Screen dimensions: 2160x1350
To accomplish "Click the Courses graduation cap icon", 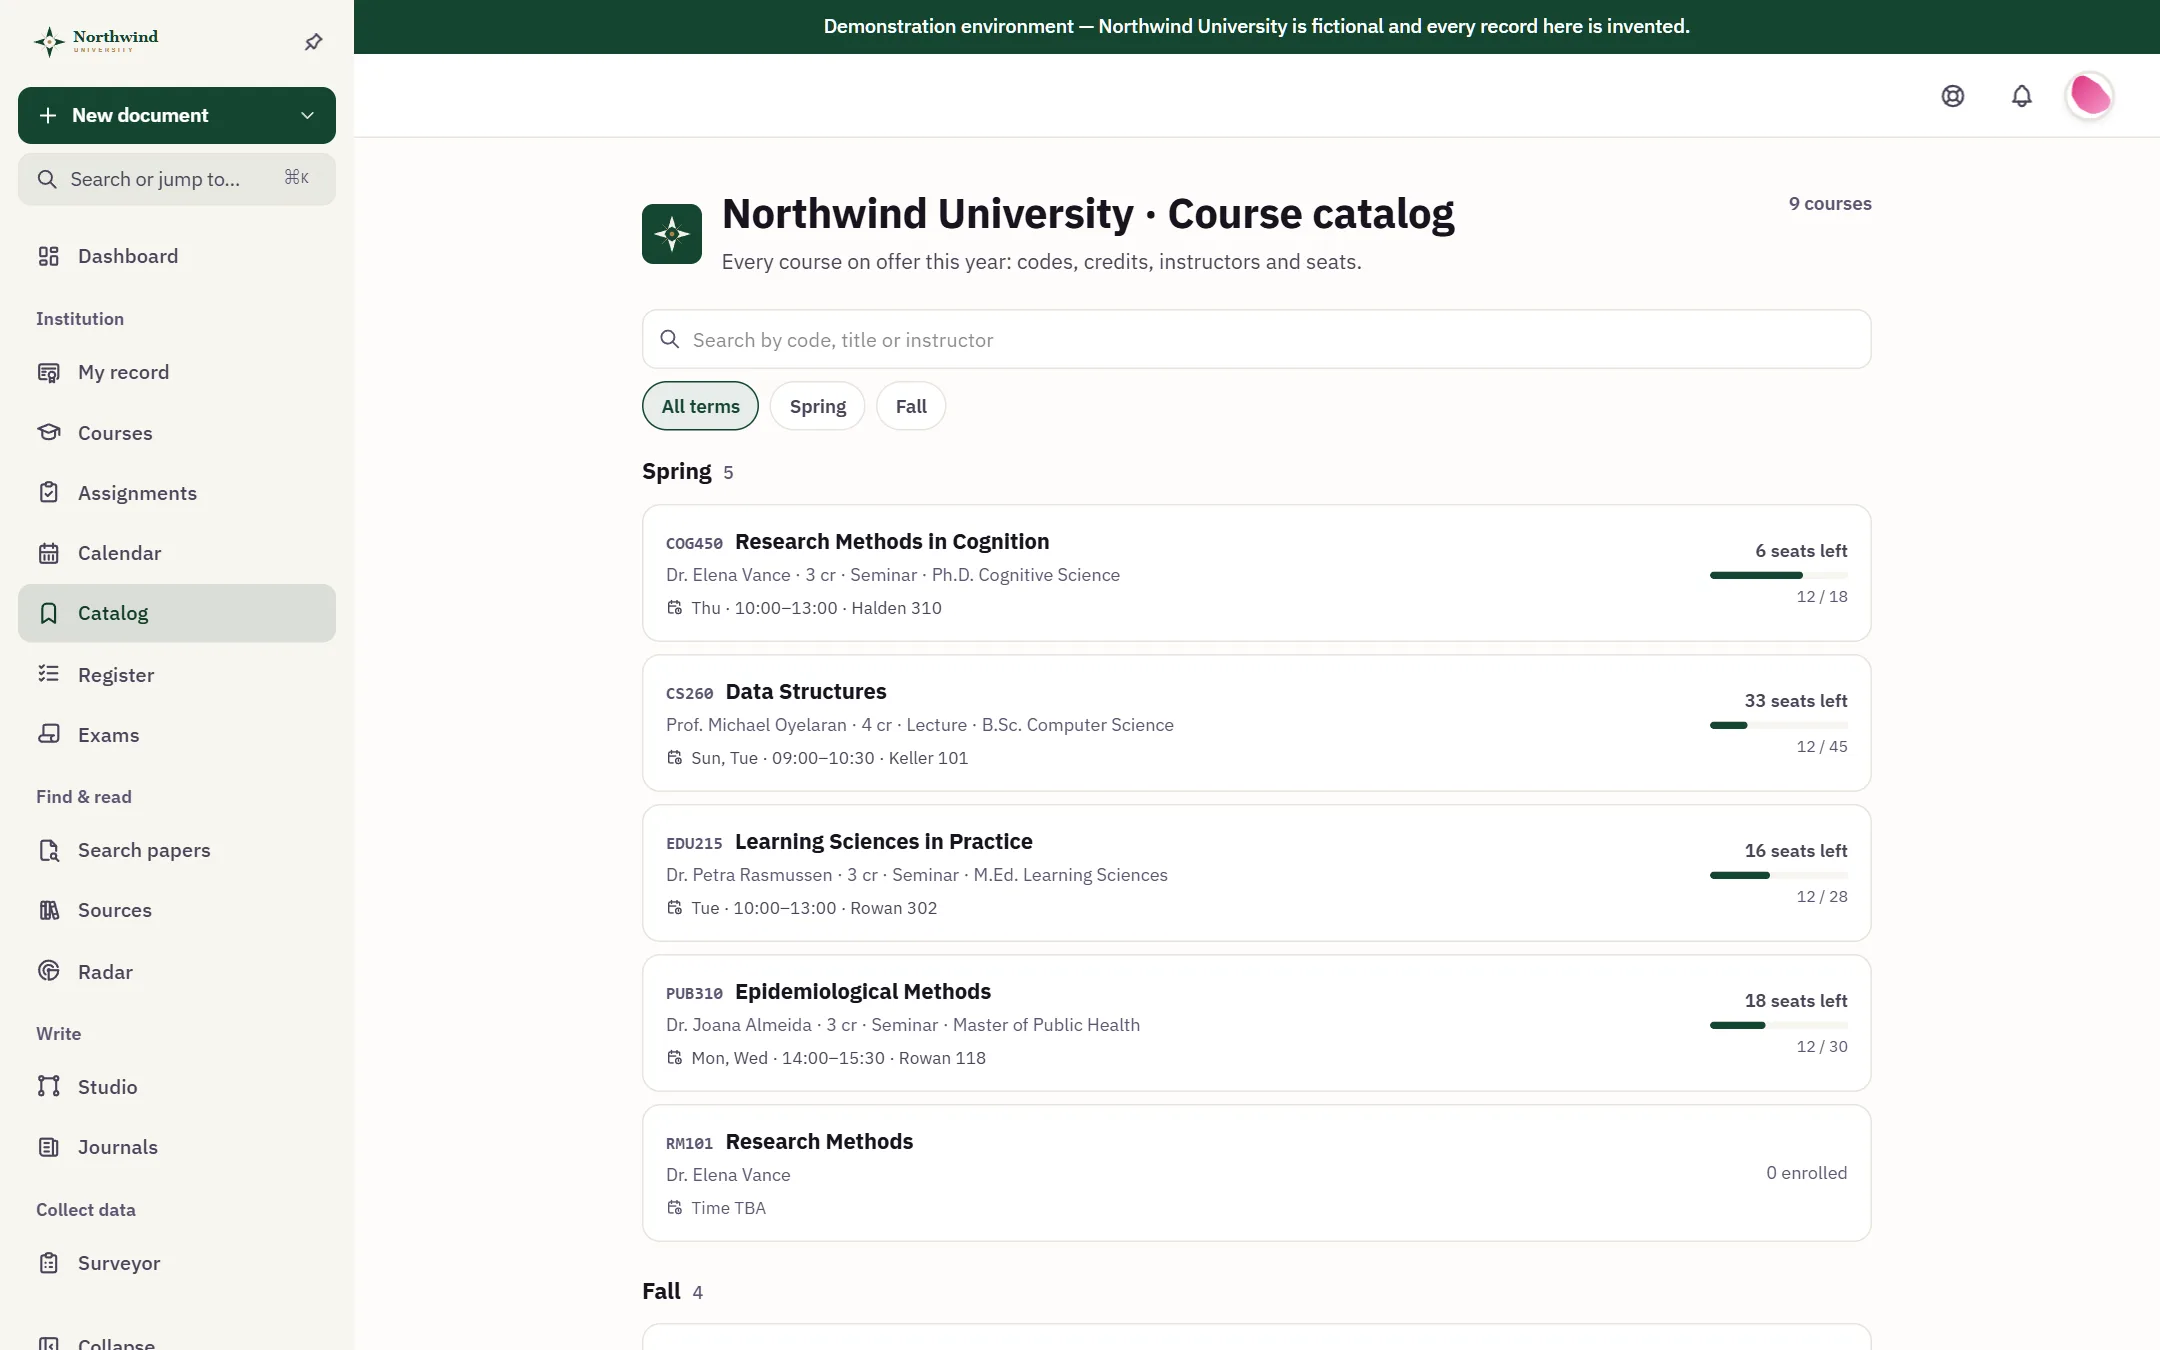I will tap(49, 432).
